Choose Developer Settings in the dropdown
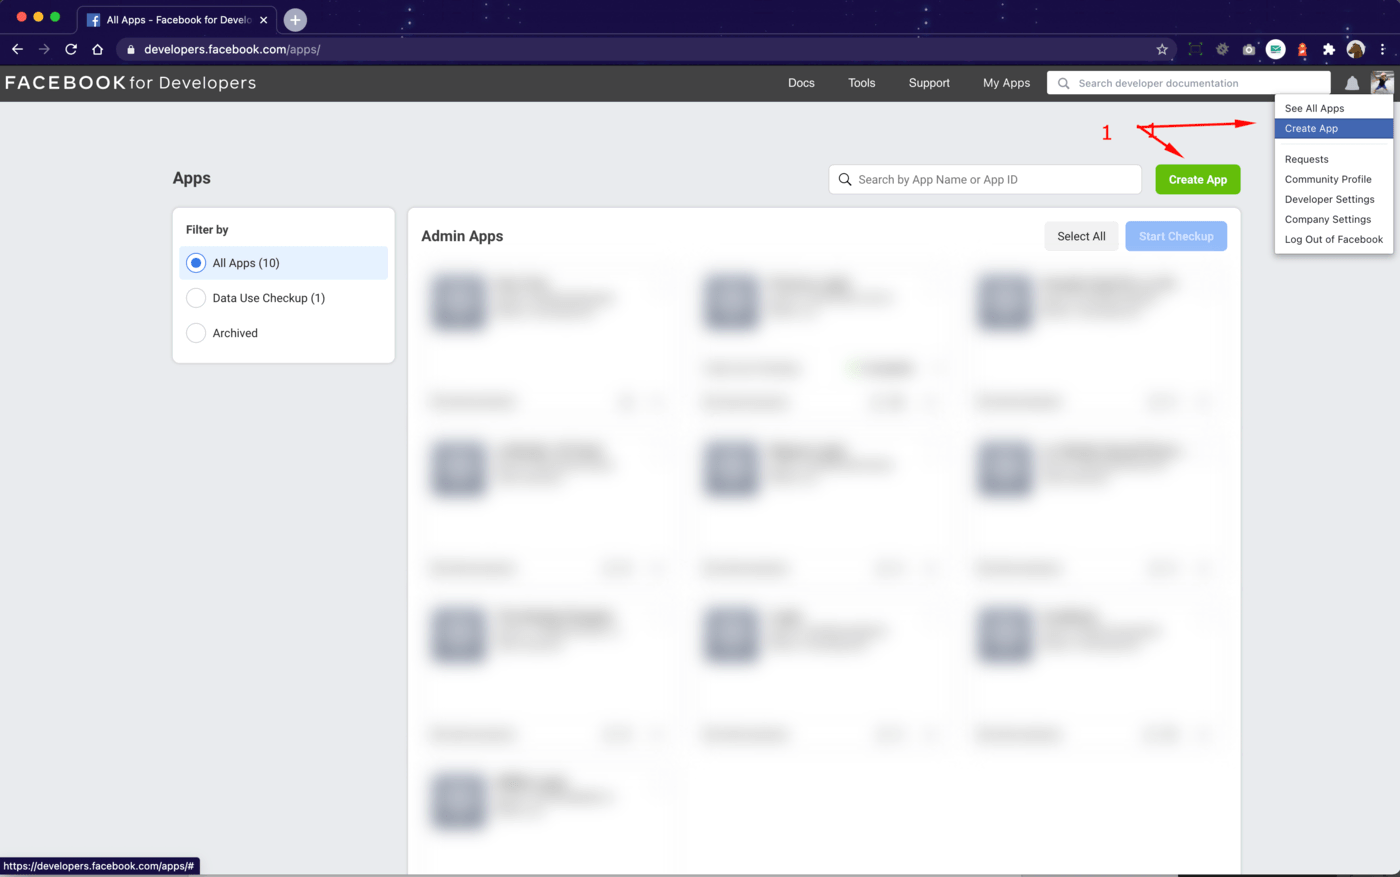 [1329, 199]
